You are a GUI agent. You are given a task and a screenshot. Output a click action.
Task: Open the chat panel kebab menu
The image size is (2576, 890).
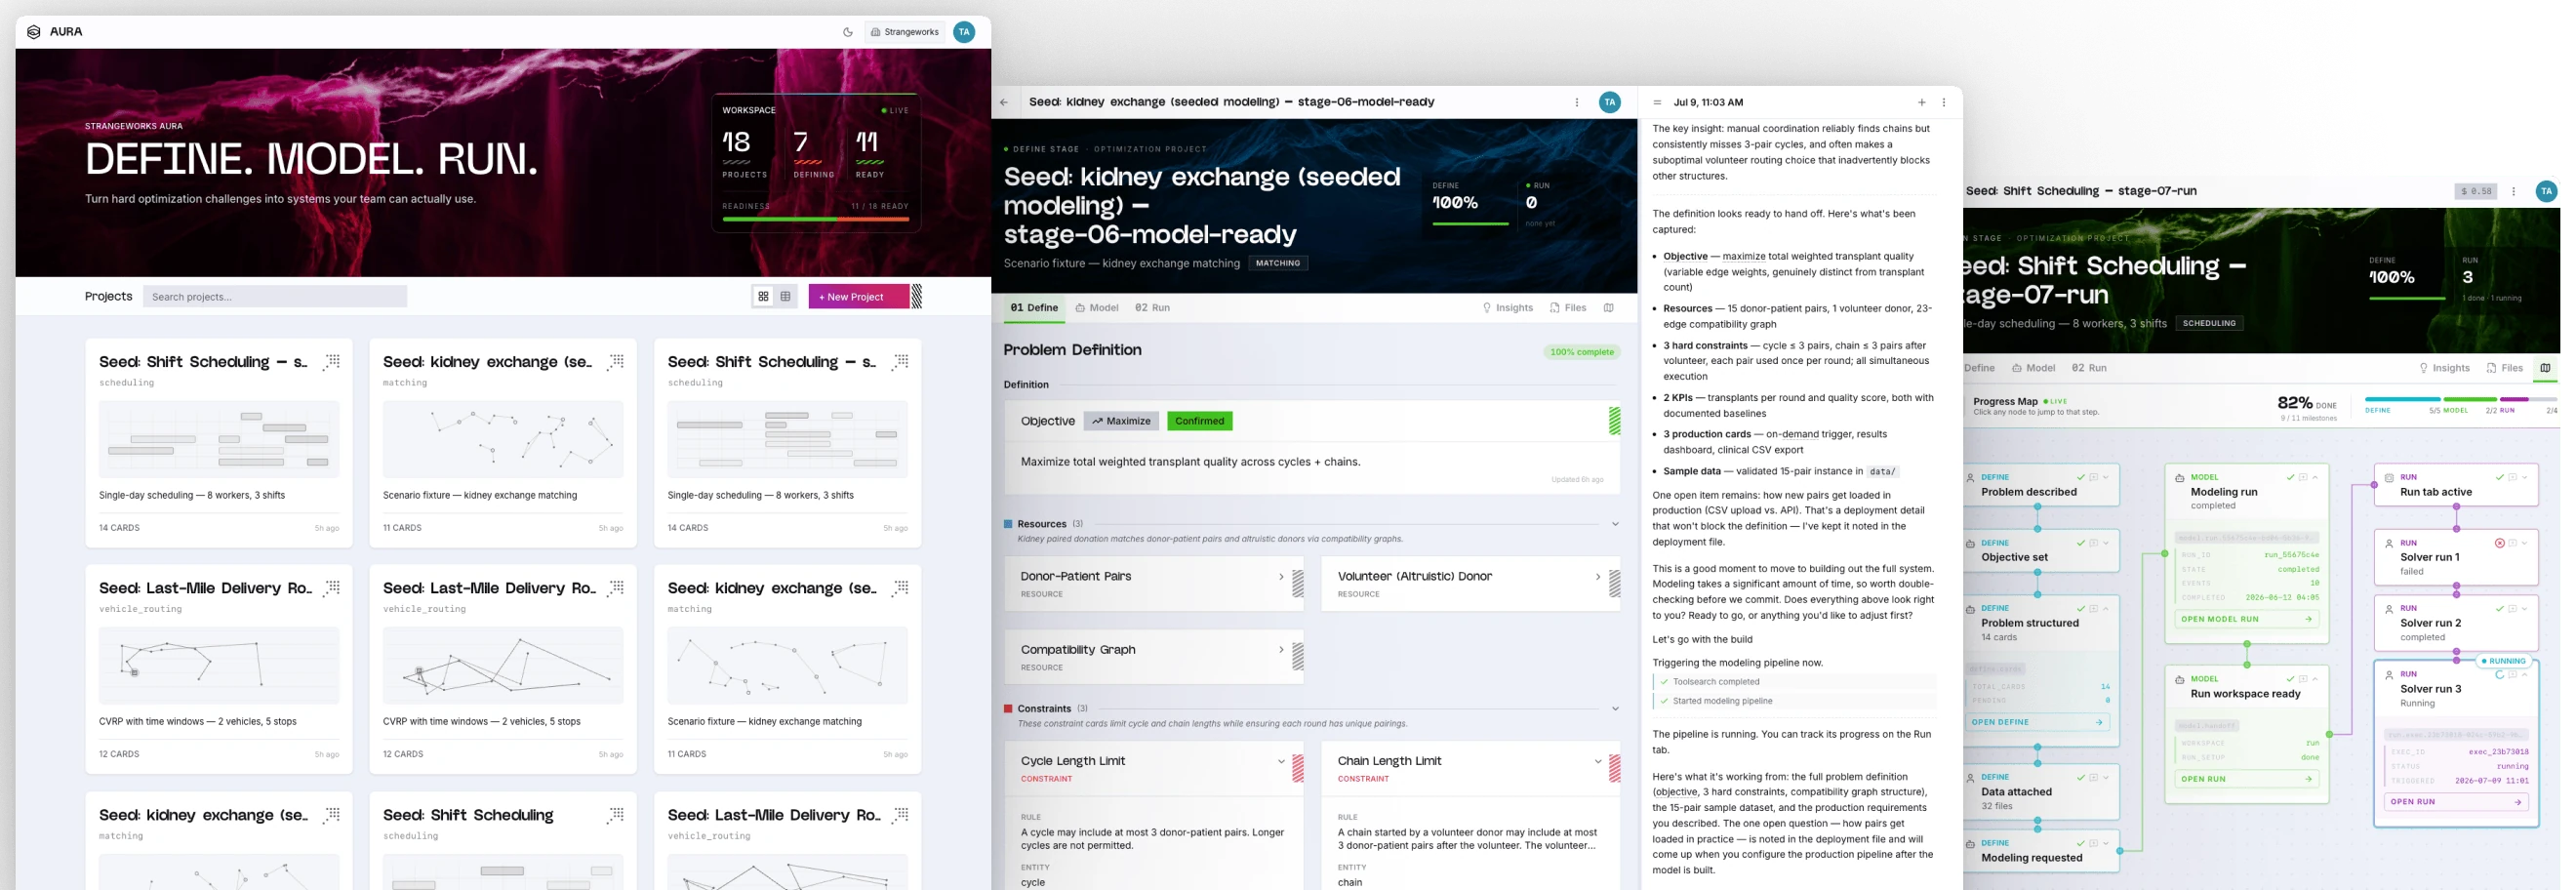click(1944, 103)
